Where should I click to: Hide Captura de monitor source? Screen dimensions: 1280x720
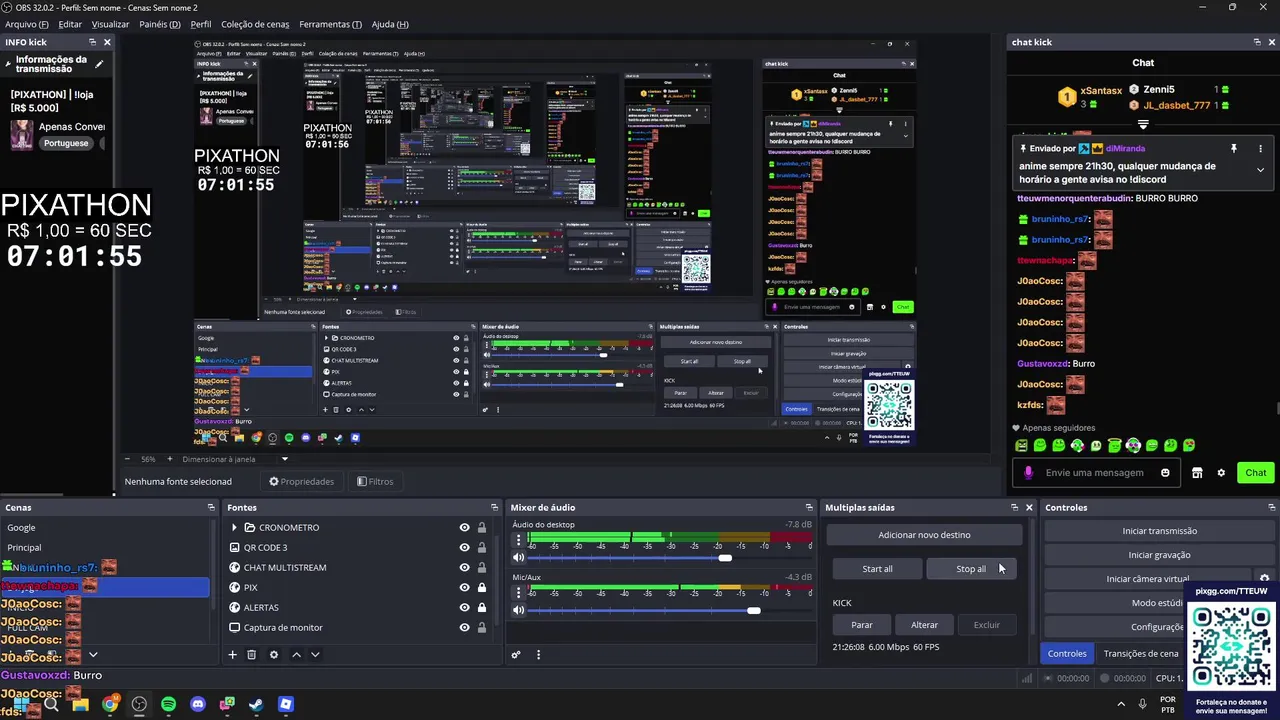[464, 628]
